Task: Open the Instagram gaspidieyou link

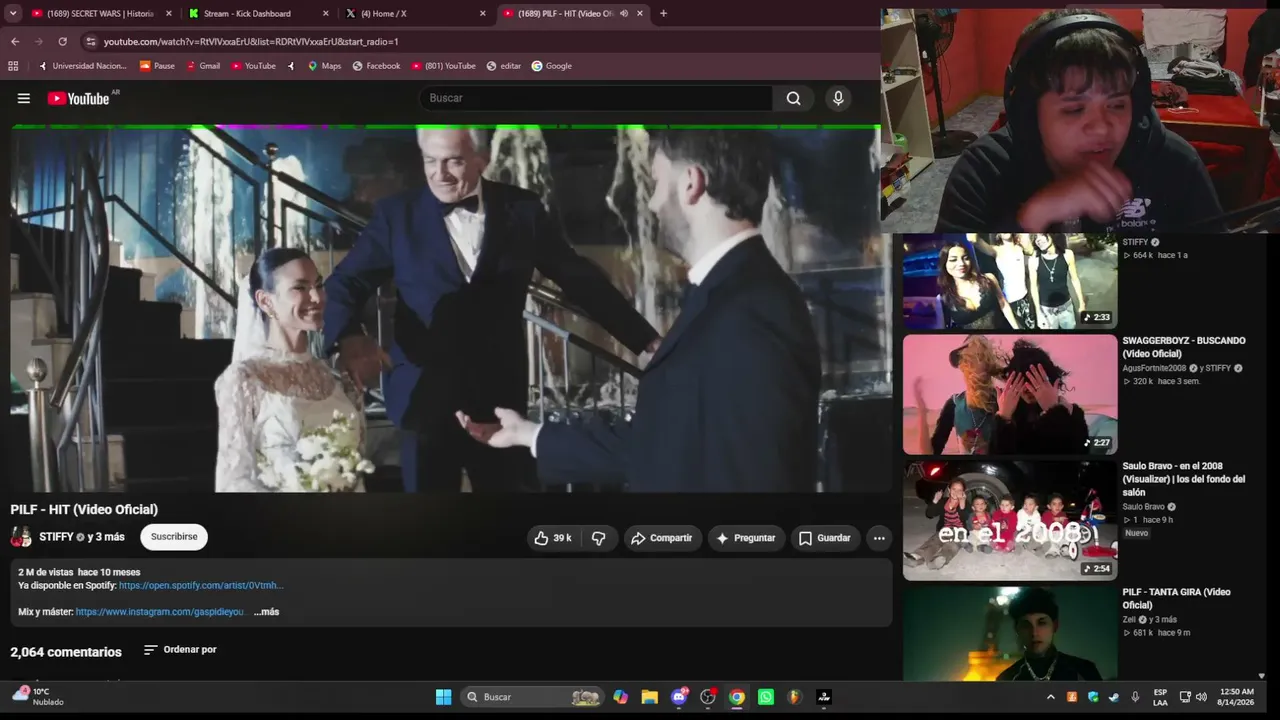Action: coord(160,612)
